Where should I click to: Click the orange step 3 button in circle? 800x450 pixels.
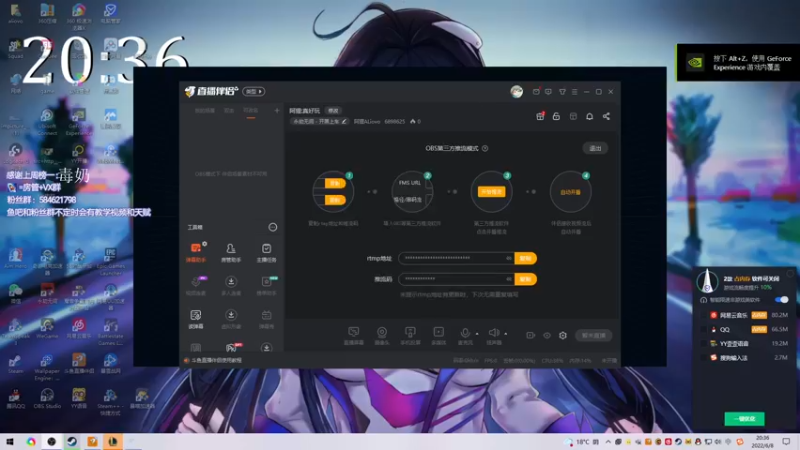point(491,192)
